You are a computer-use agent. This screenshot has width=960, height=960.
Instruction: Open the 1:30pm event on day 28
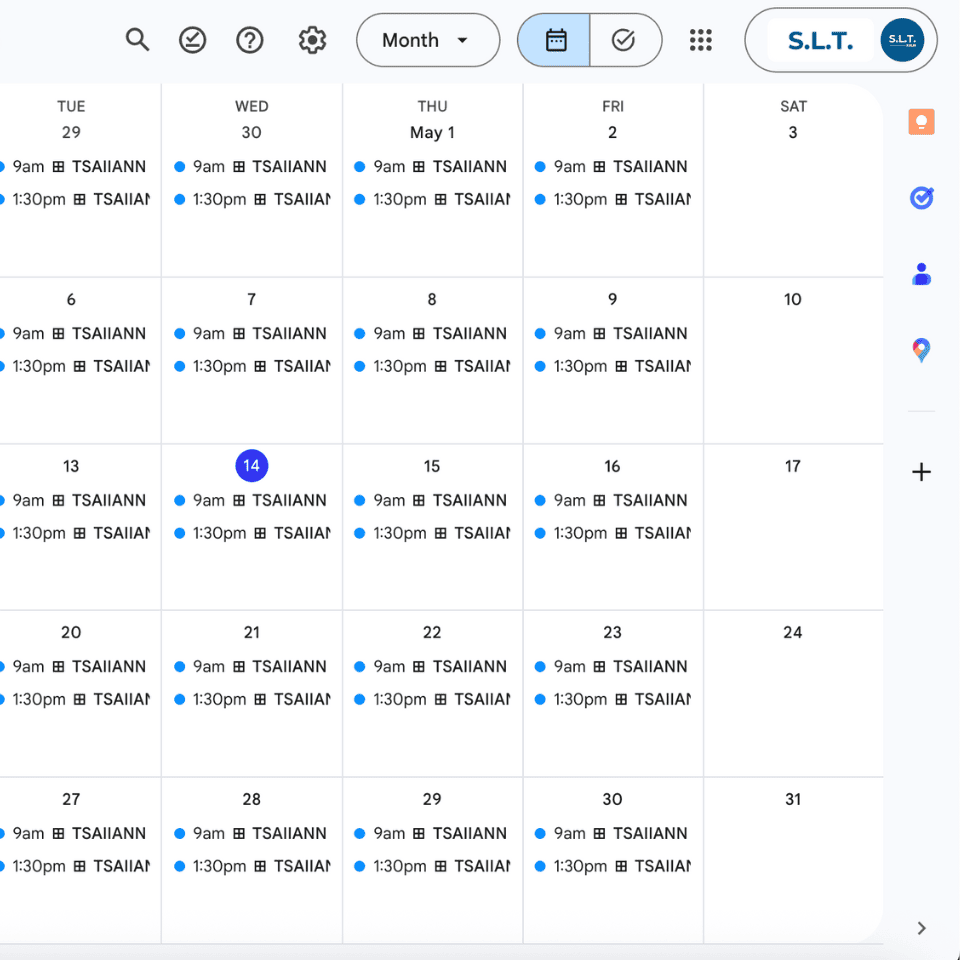pos(252,866)
